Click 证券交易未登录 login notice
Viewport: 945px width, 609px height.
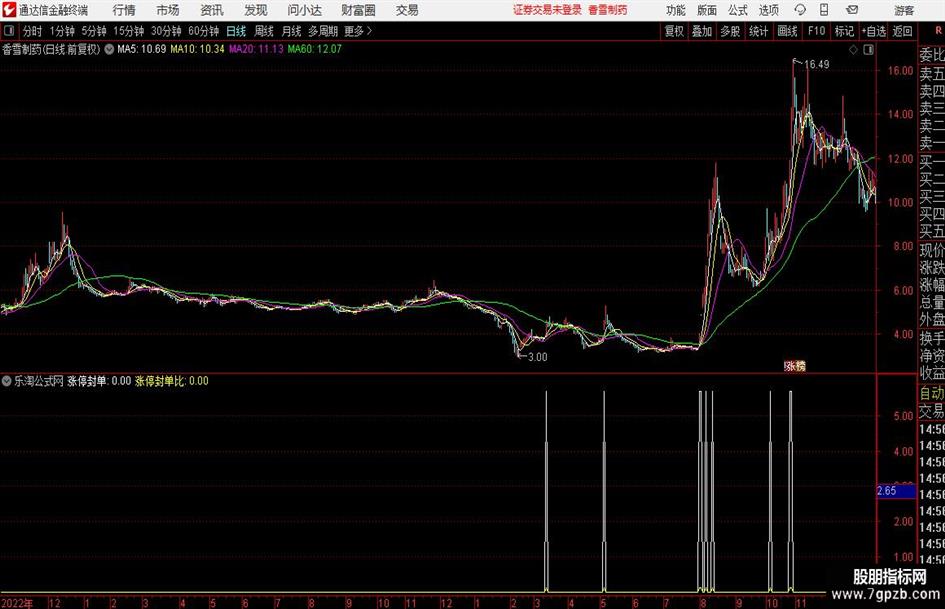click(547, 10)
